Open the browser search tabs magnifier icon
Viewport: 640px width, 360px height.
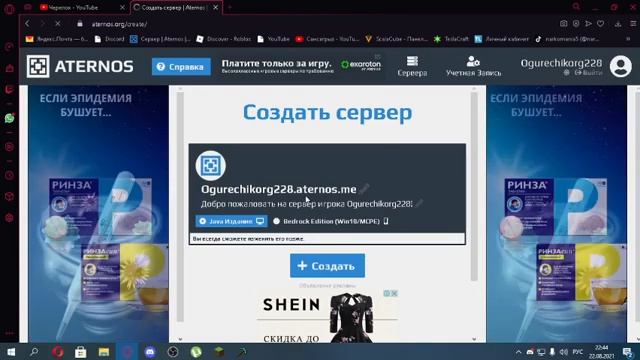tap(576, 7)
